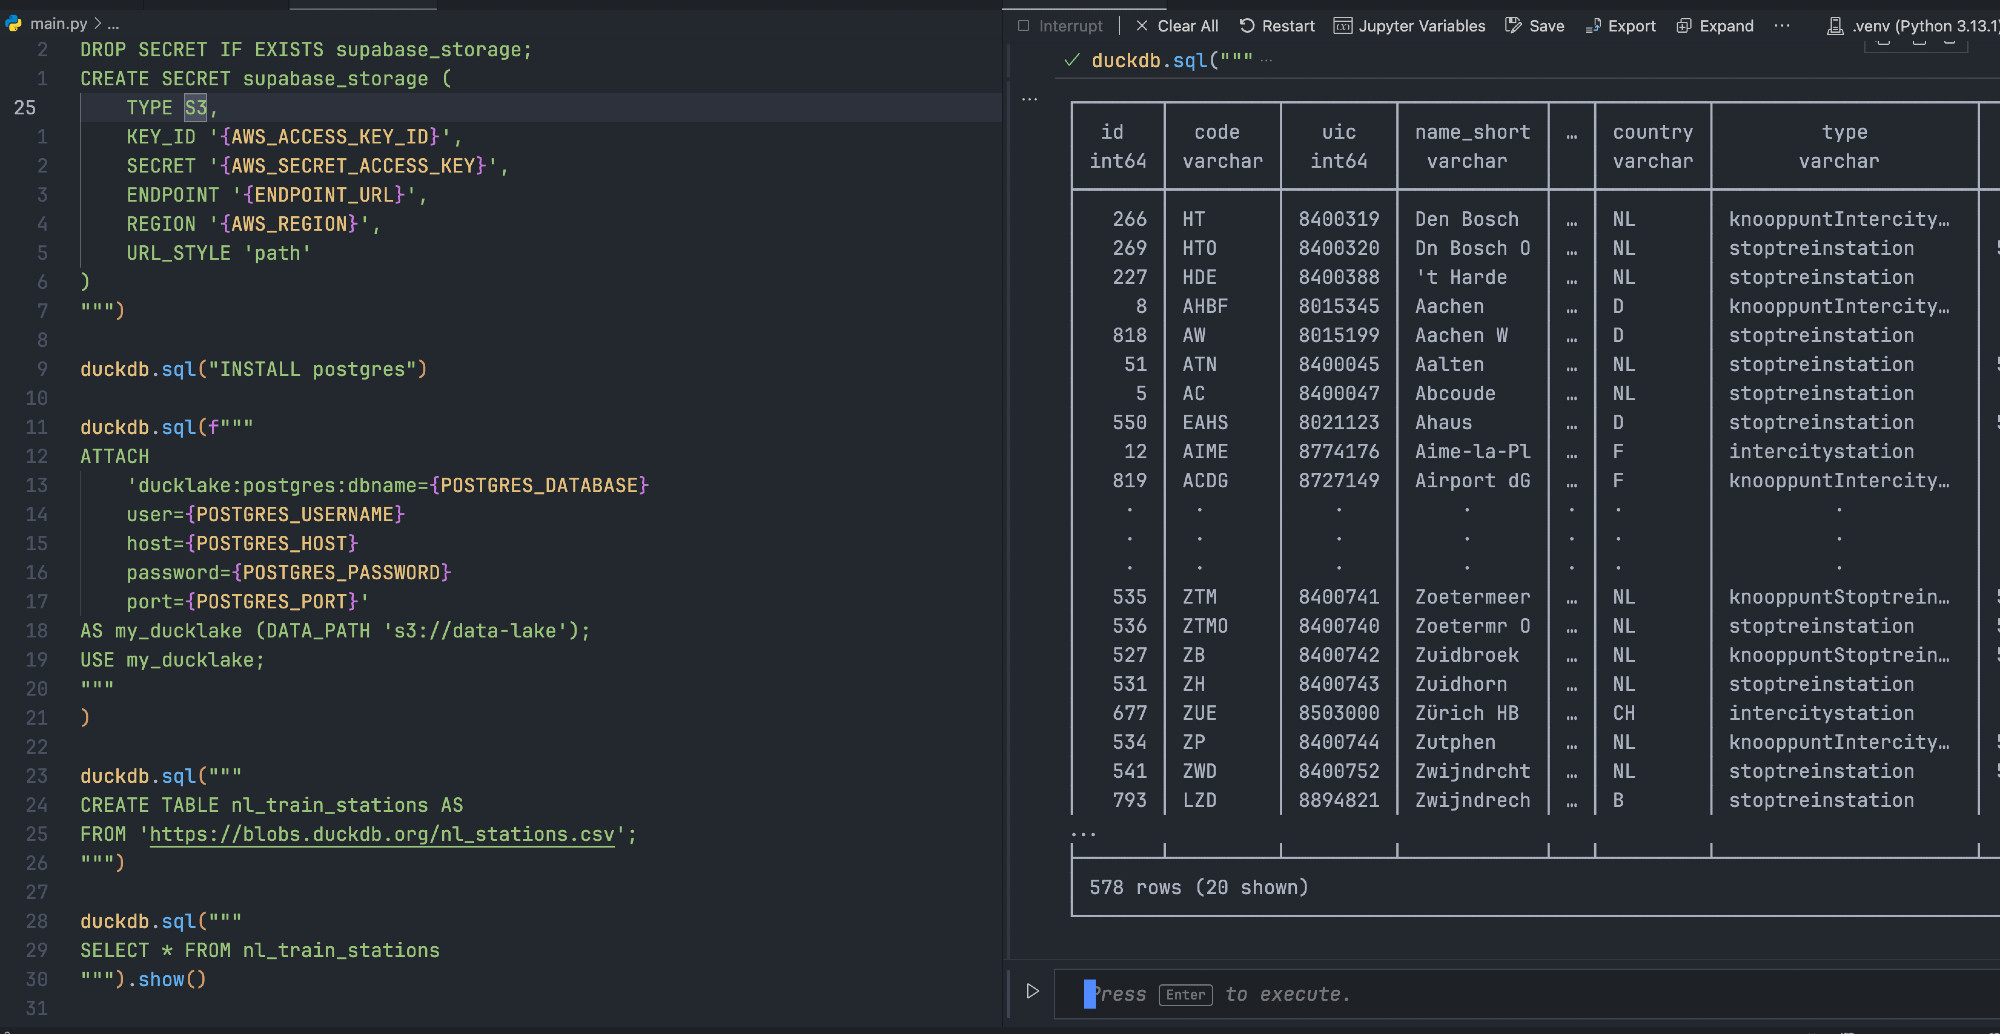The width and height of the screenshot is (2000, 1034).
Task: Click the DATA_PATH 's3://data-lake' line
Action: (x=335, y=631)
